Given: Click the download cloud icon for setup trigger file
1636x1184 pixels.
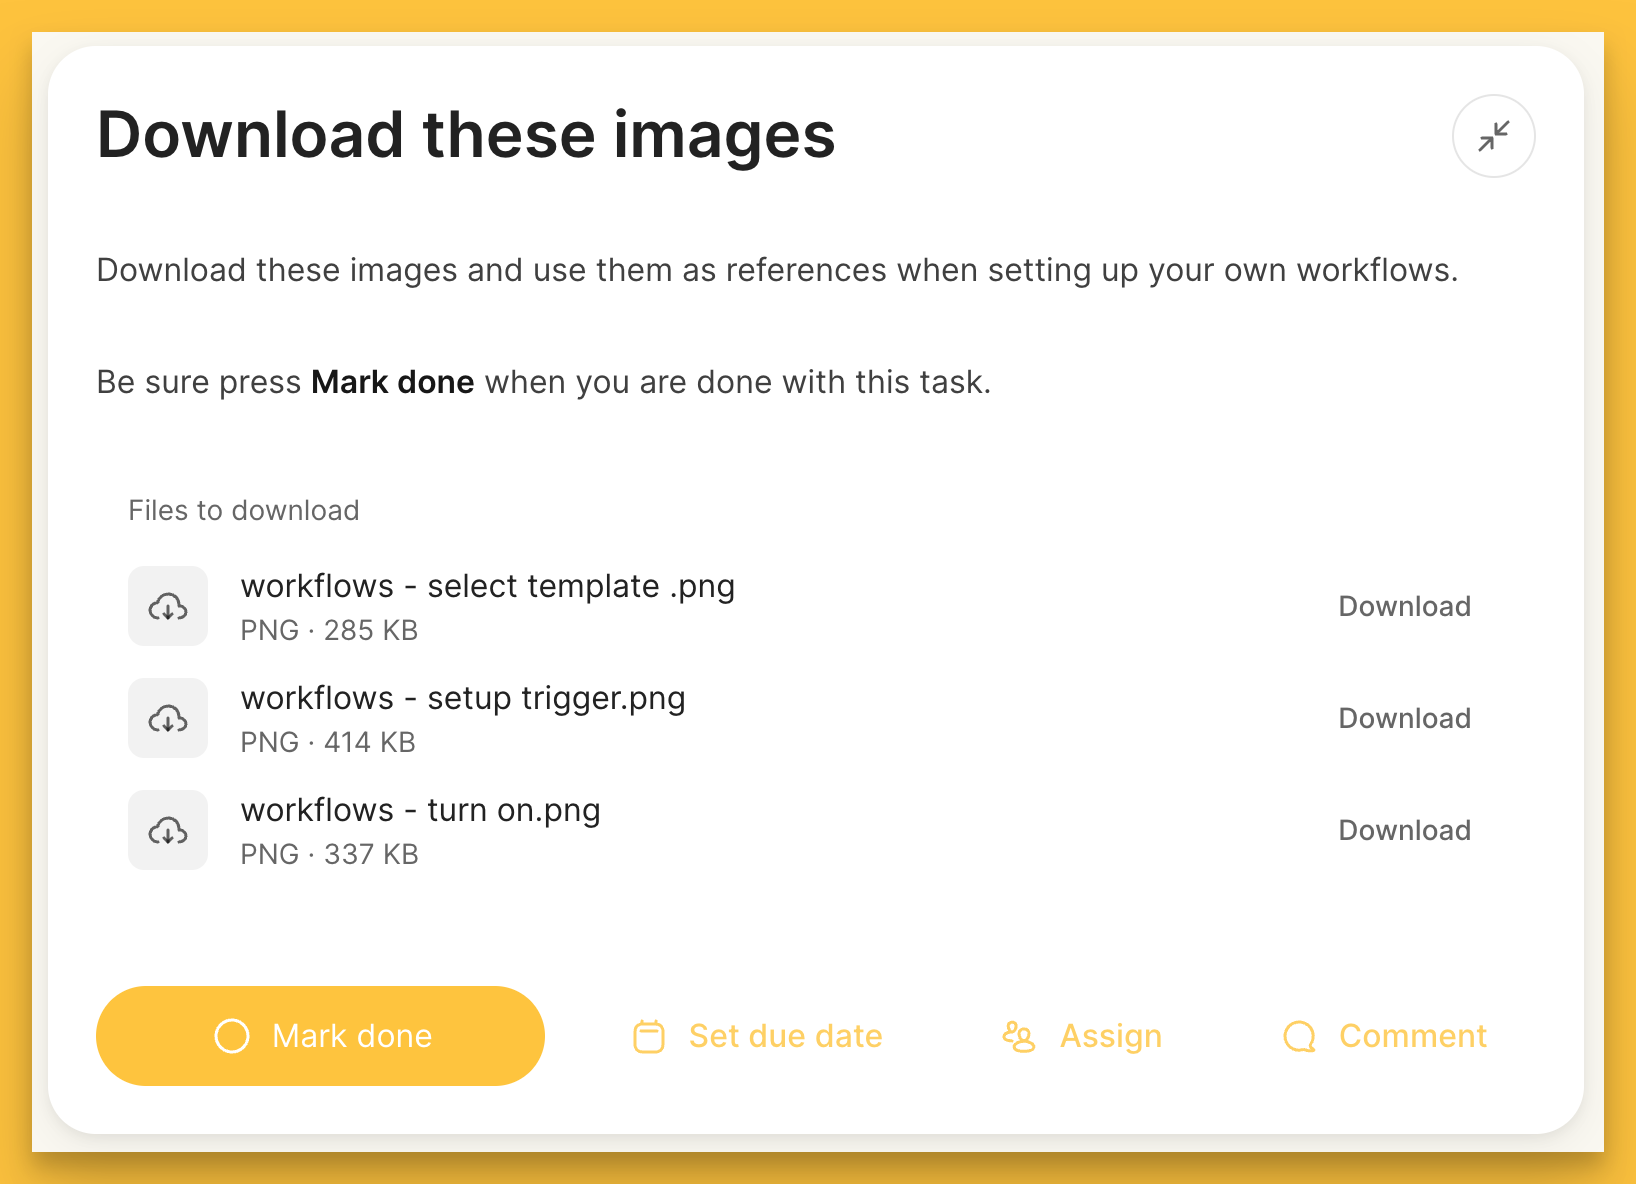Looking at the screenshot, I should click(167, 718).
